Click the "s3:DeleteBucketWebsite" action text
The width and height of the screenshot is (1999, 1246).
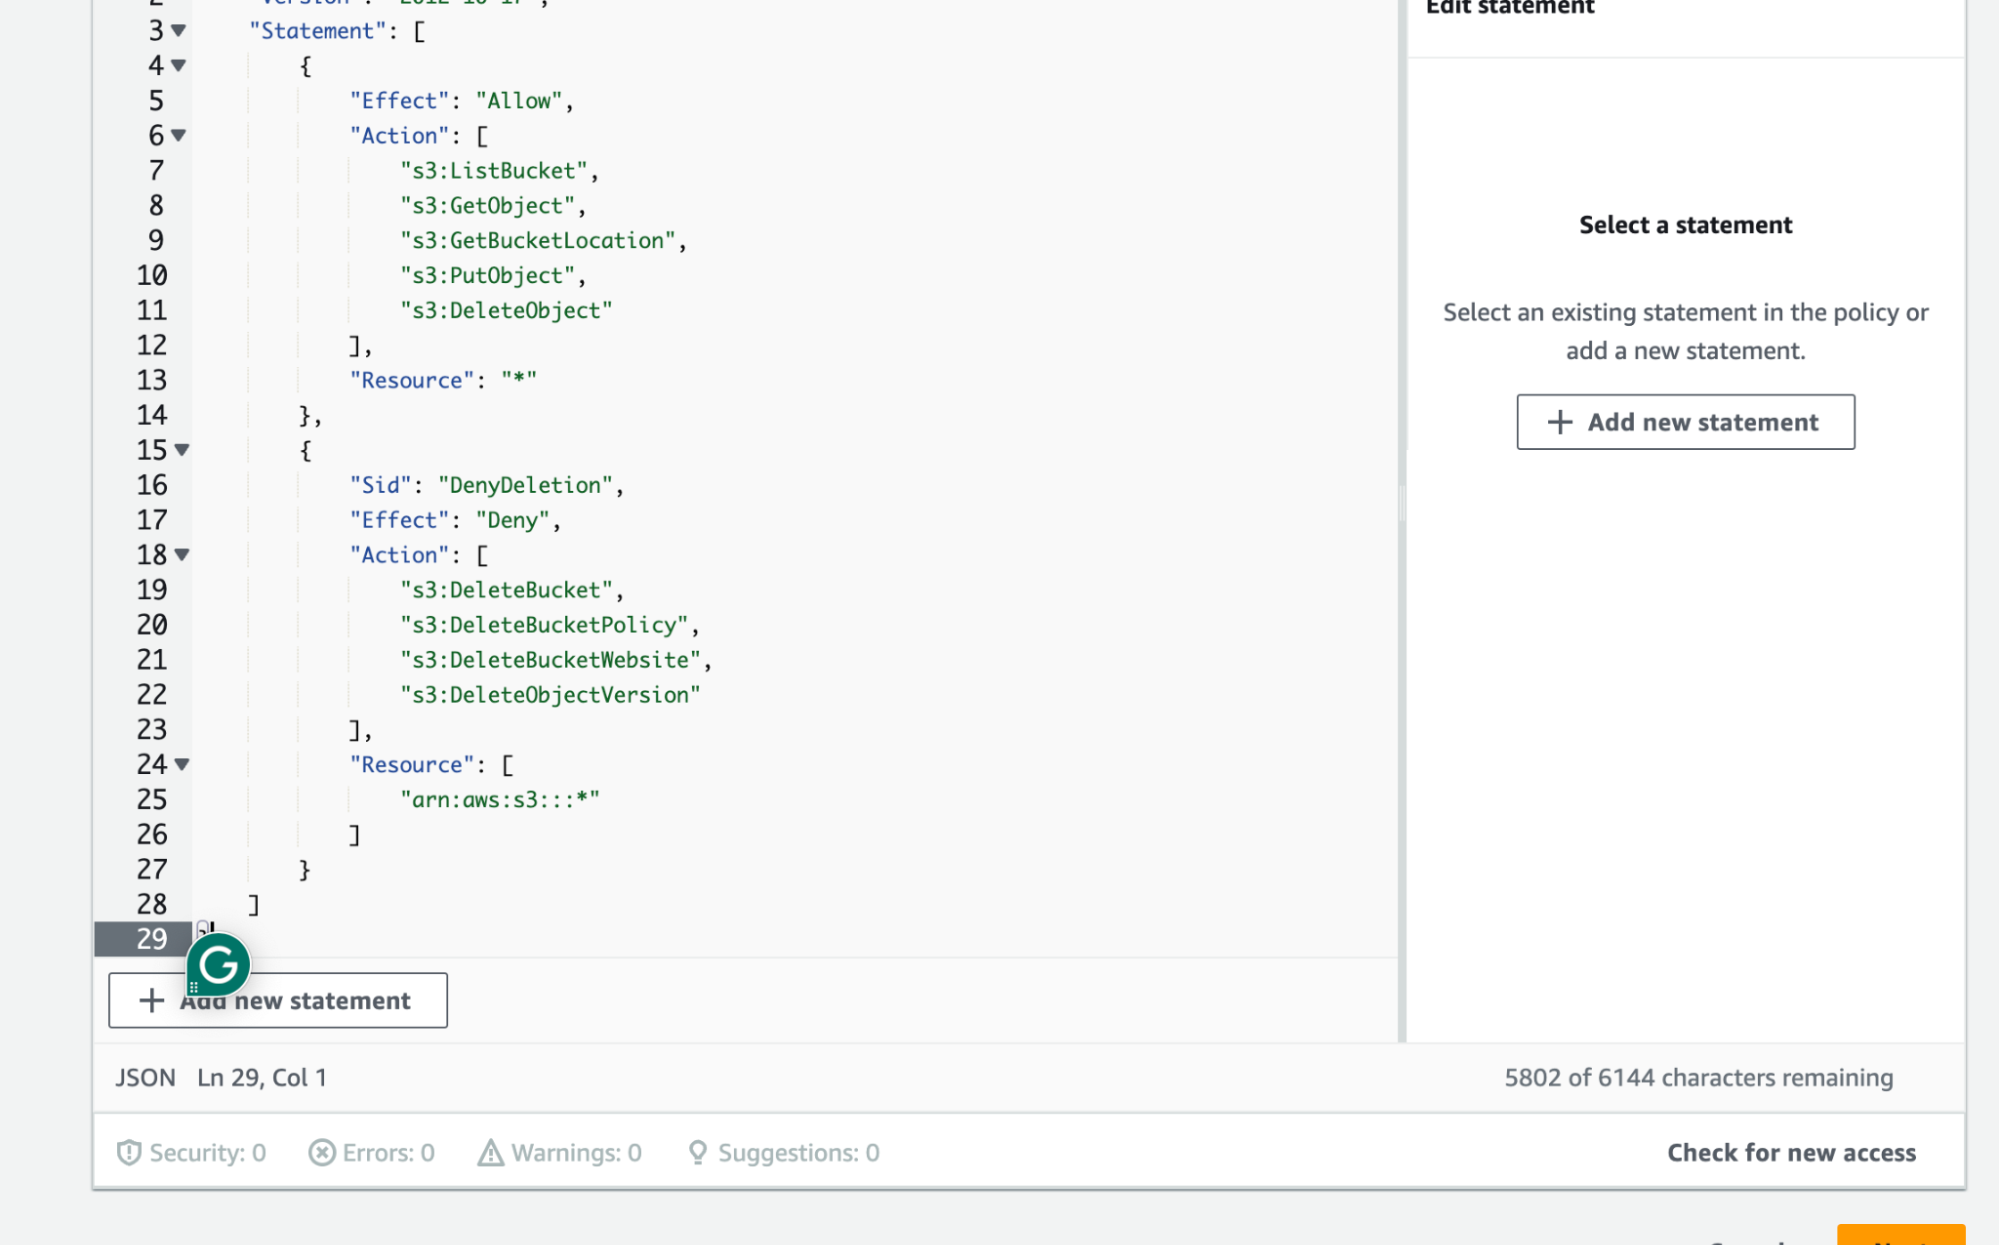tap(550, 660)
